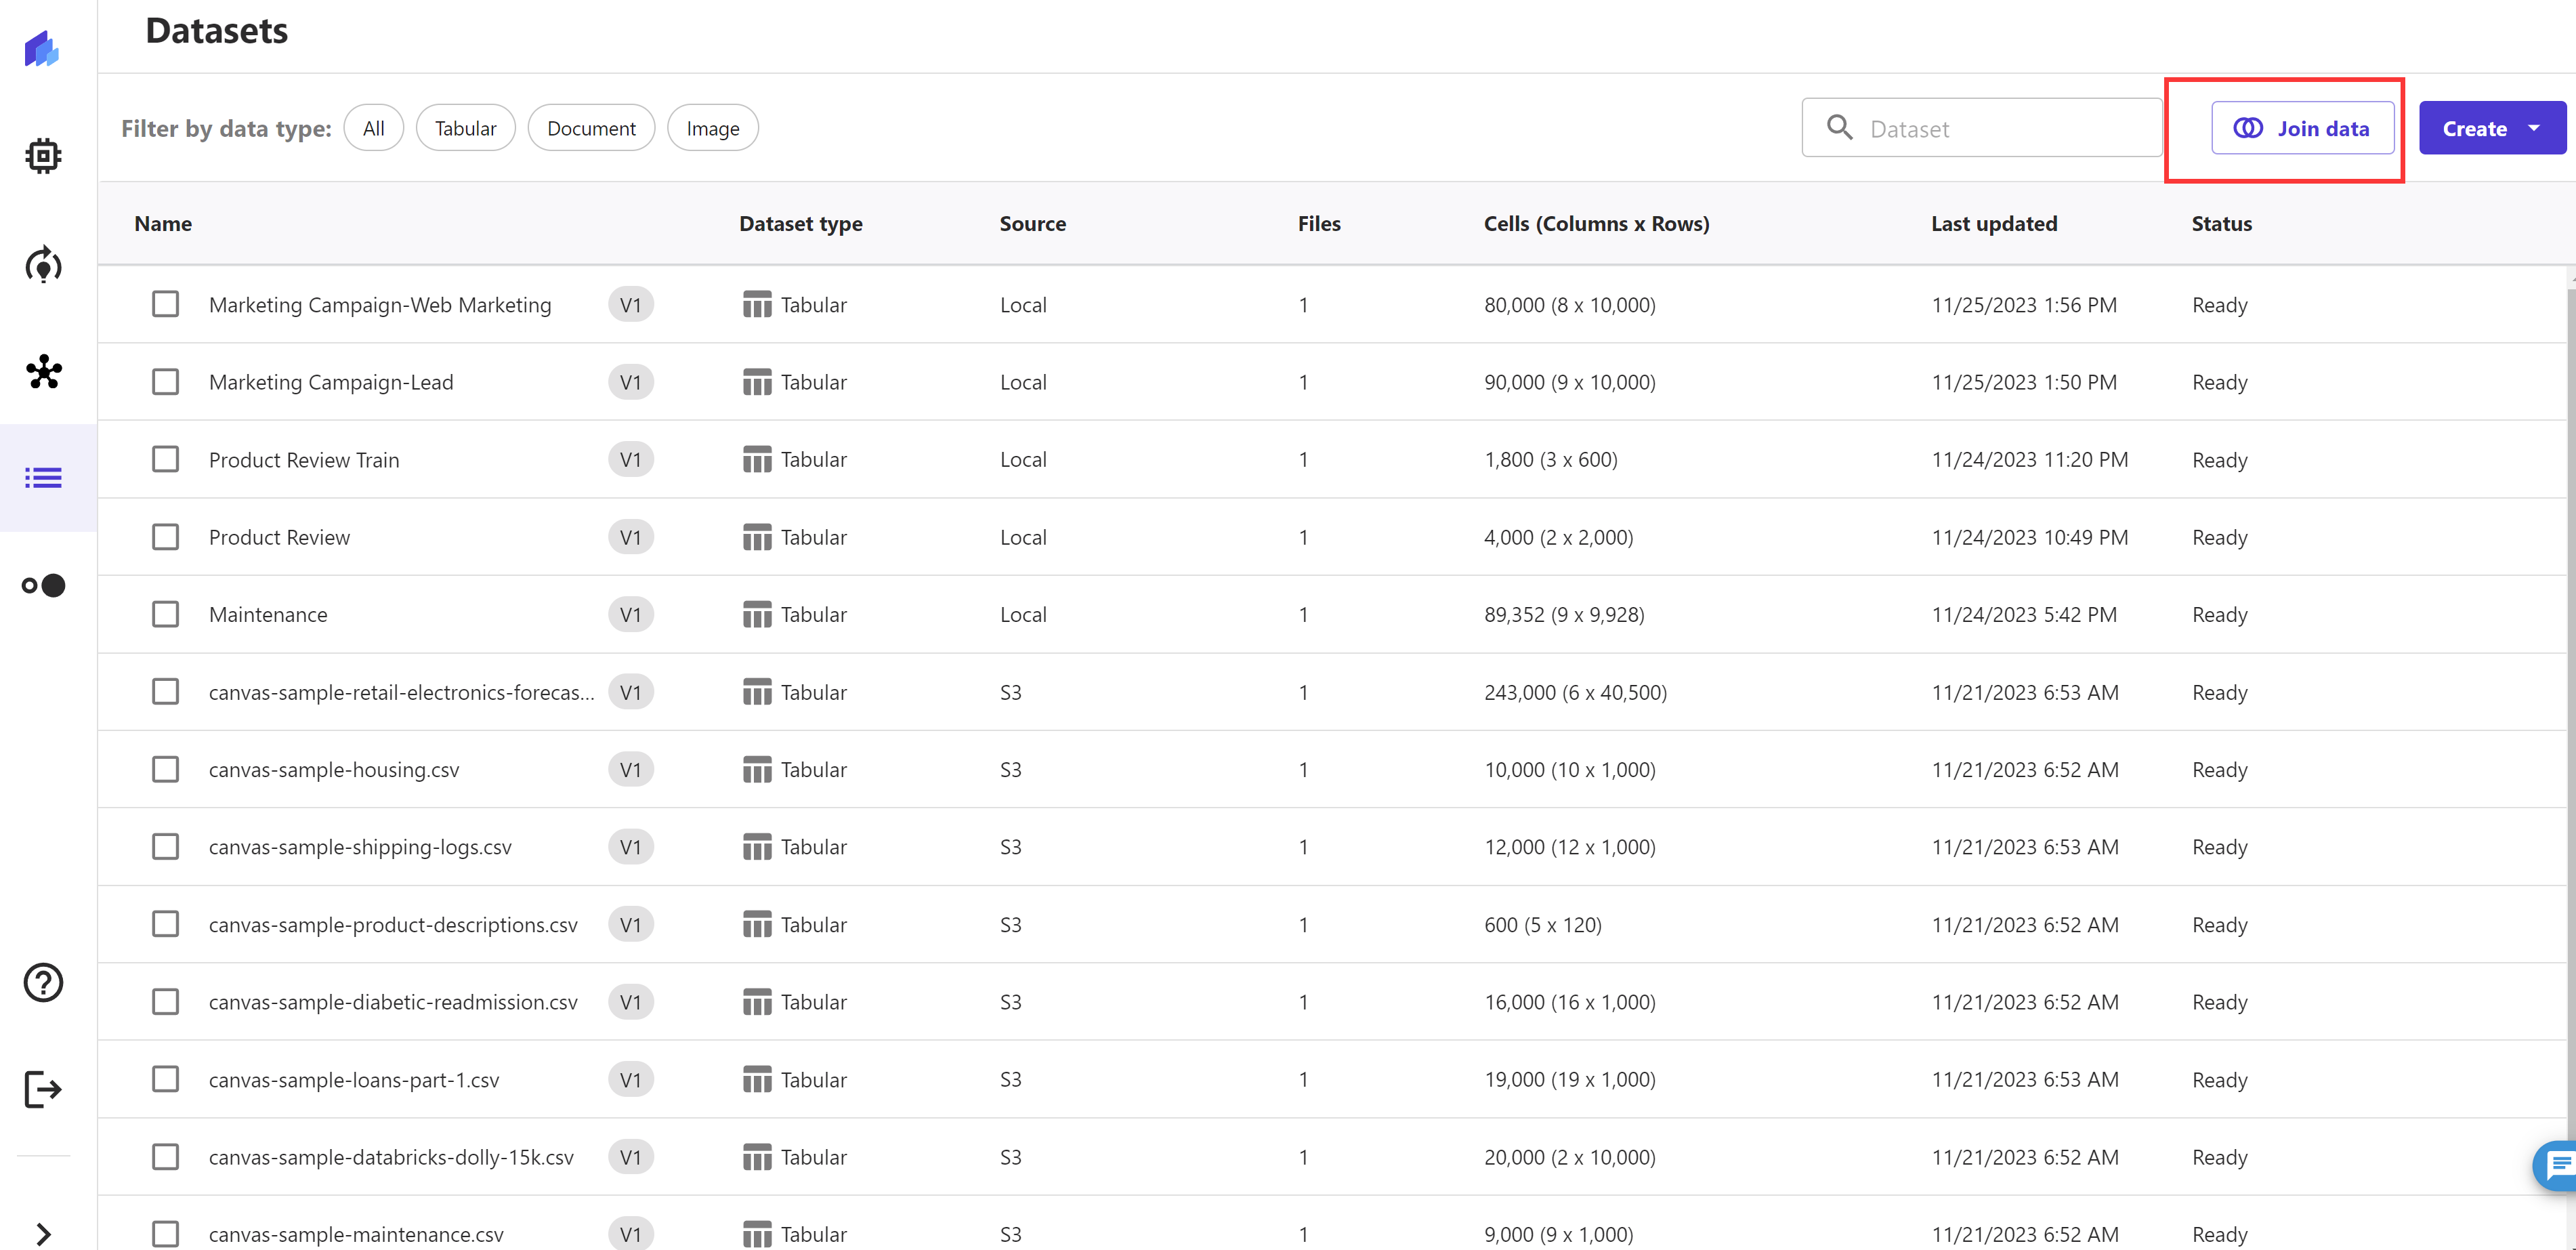The width and height of the screenshot is (2576, 1250).
Task: Select checkbox for Marketing Campaign-Lead
Action: coord(165,382)
